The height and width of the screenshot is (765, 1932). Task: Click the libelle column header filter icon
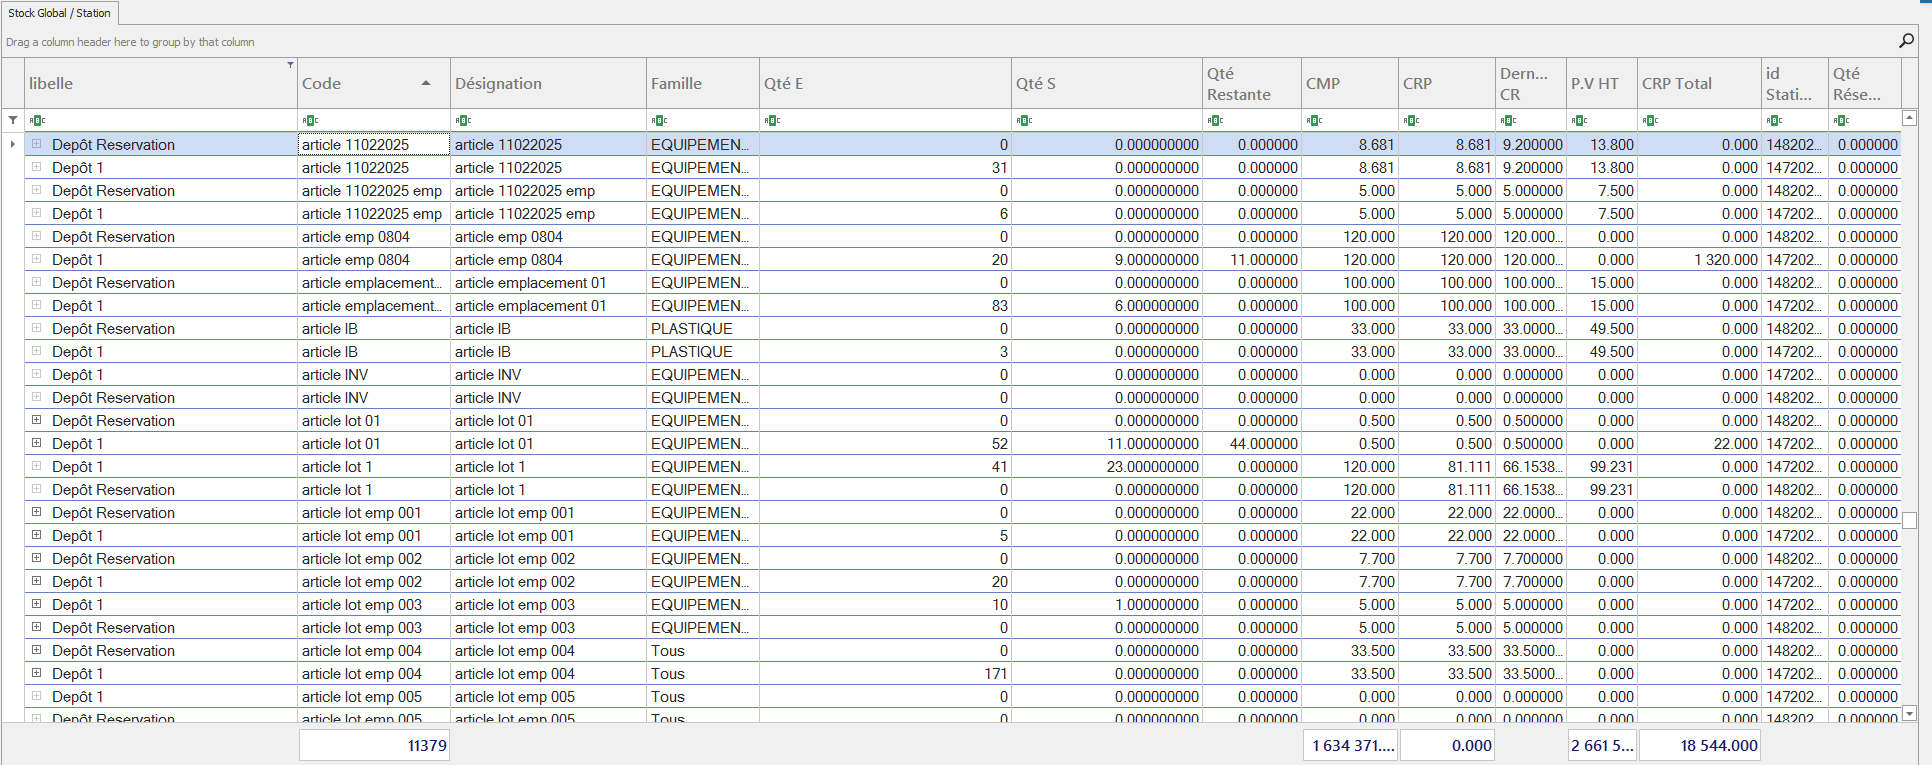click(290, 65)
